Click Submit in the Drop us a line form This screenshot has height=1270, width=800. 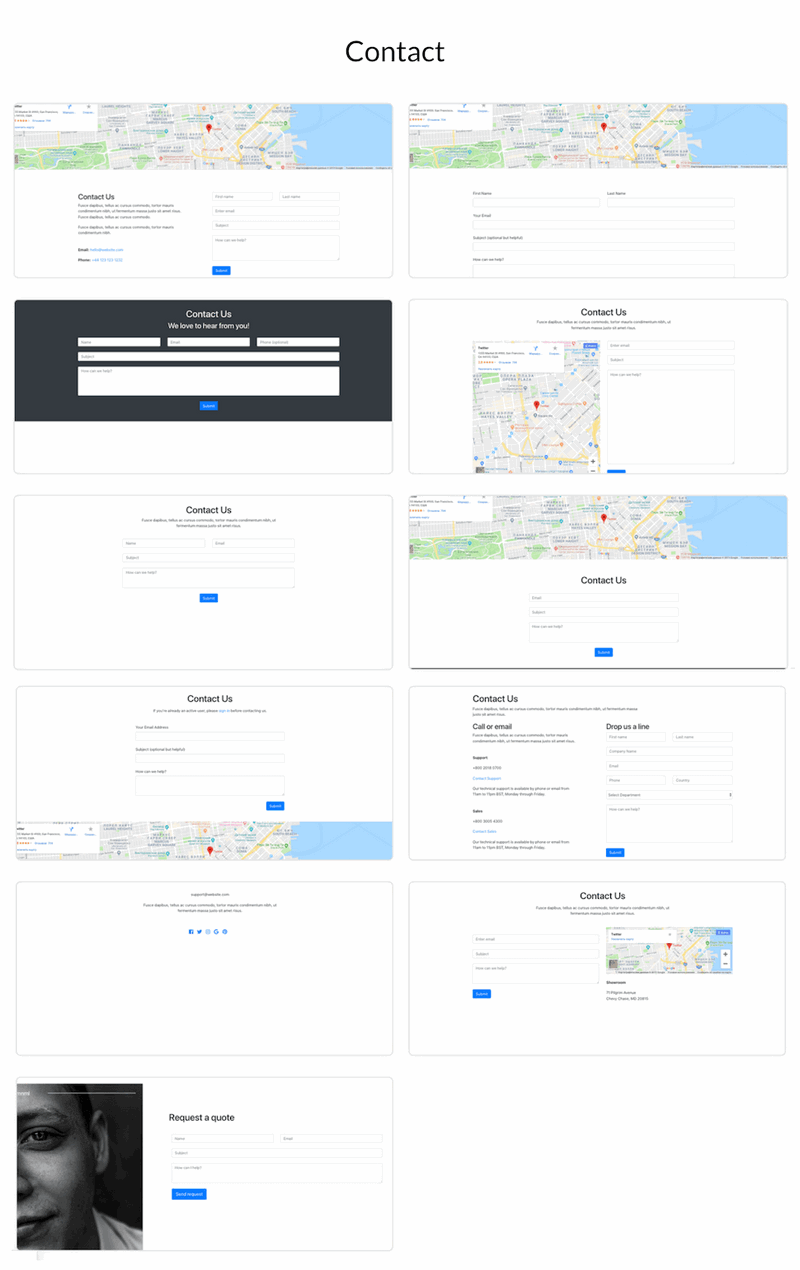615,853
